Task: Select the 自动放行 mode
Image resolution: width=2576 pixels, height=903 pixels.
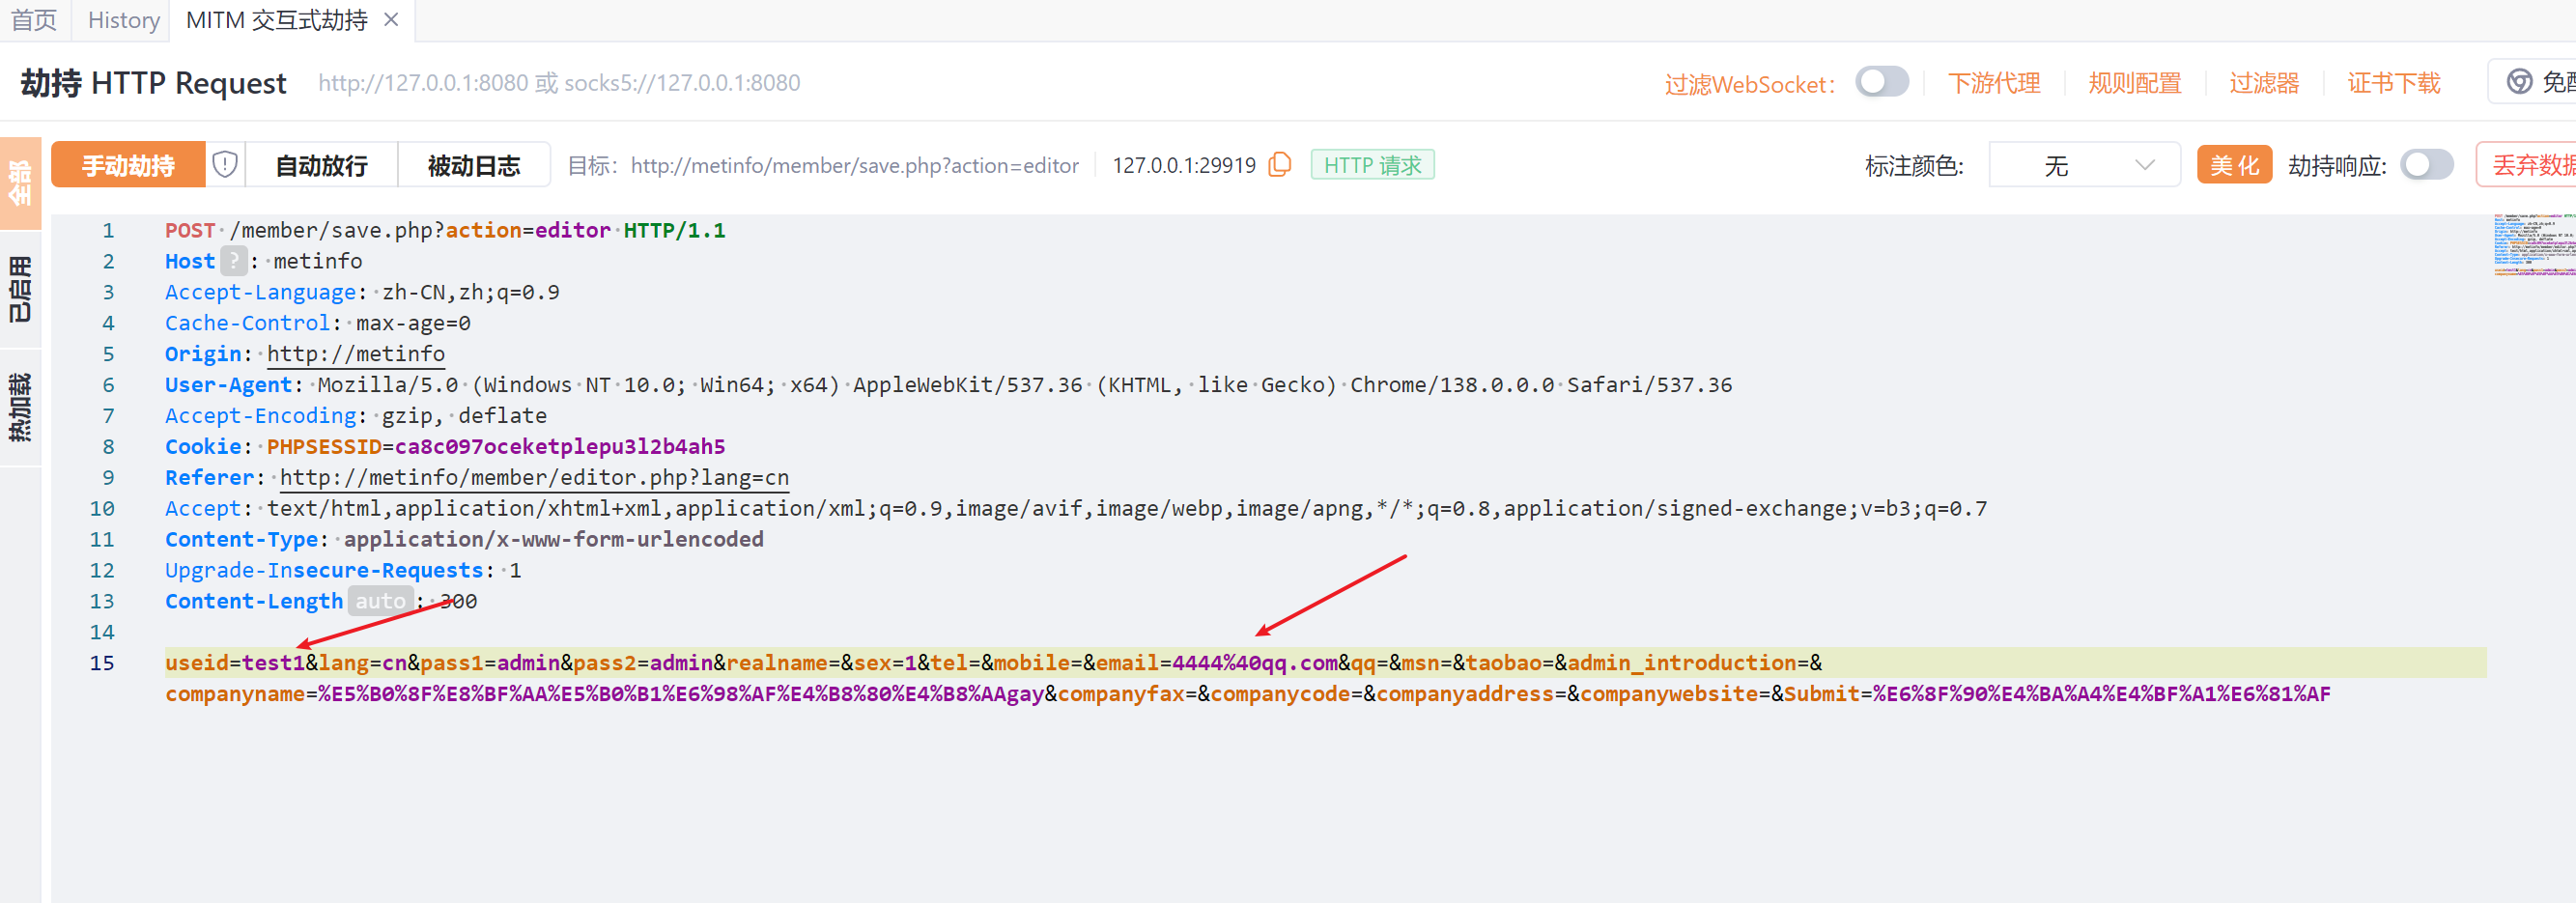Action: pos(321,165)
